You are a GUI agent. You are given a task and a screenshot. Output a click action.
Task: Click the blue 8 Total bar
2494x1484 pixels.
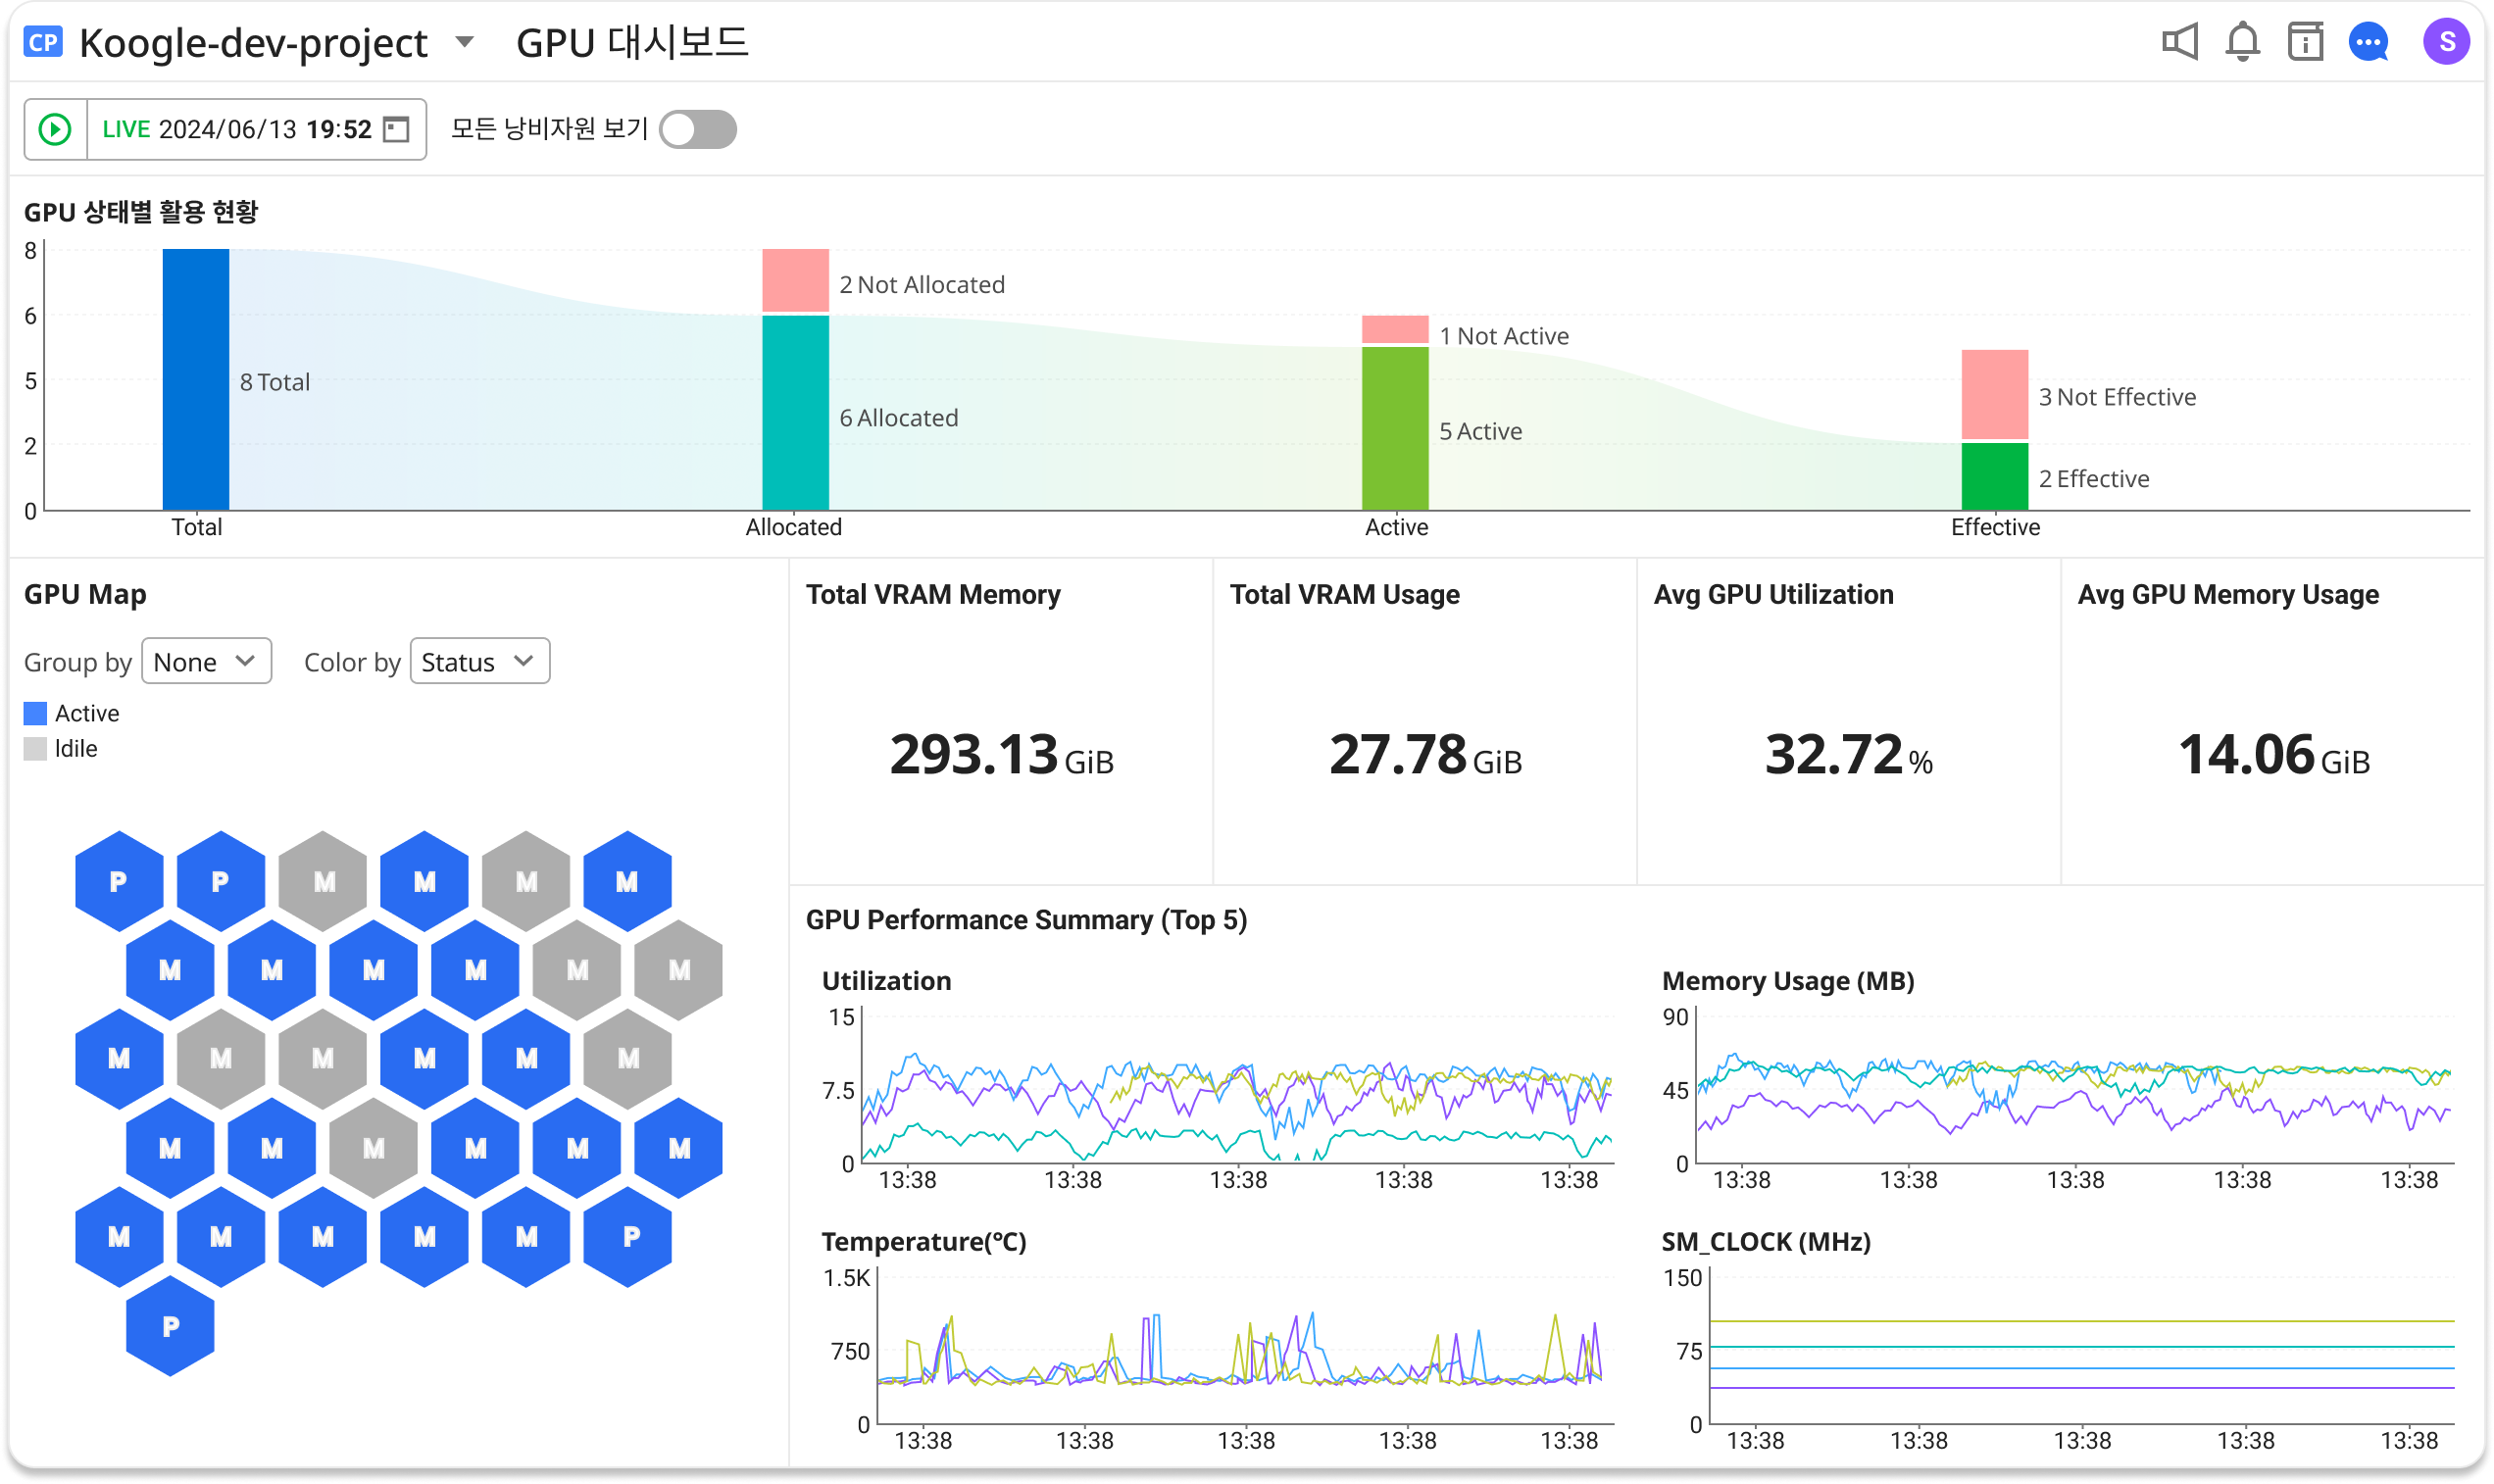tap(196, 379)
